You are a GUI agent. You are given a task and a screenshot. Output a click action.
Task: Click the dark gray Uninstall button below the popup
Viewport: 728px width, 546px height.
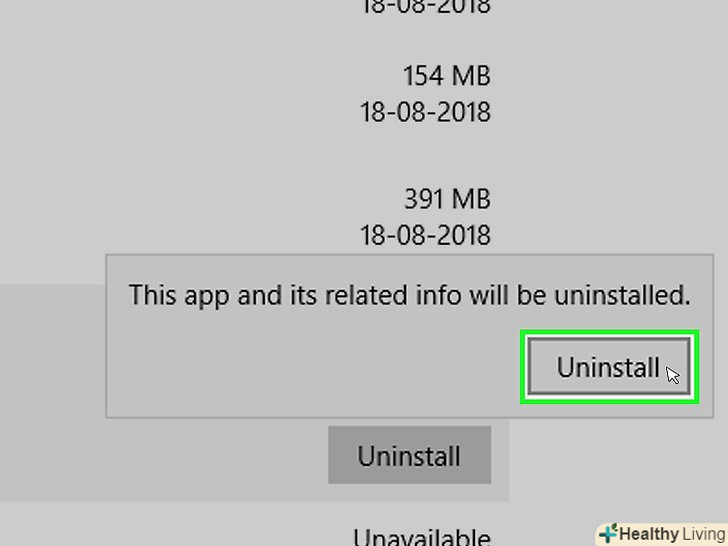point(410,455)
